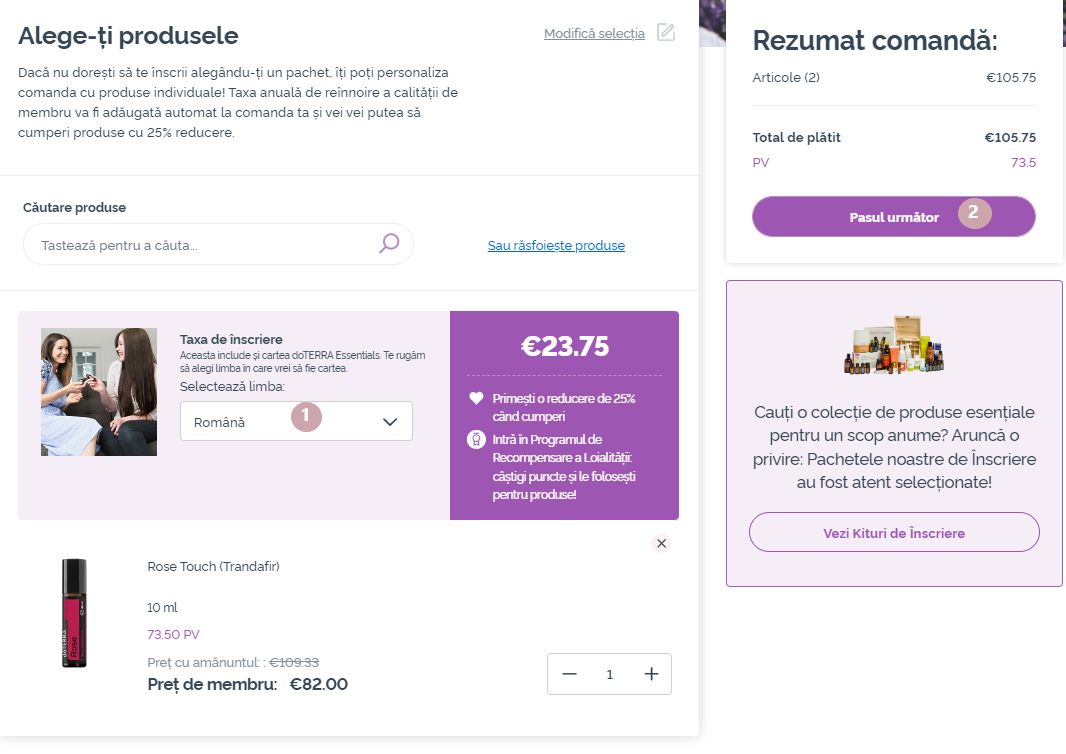Expand language dropdown chevron arrow
Image resolution: width=1066 pixels, height=754 pixels.
(x=390, y=422)
